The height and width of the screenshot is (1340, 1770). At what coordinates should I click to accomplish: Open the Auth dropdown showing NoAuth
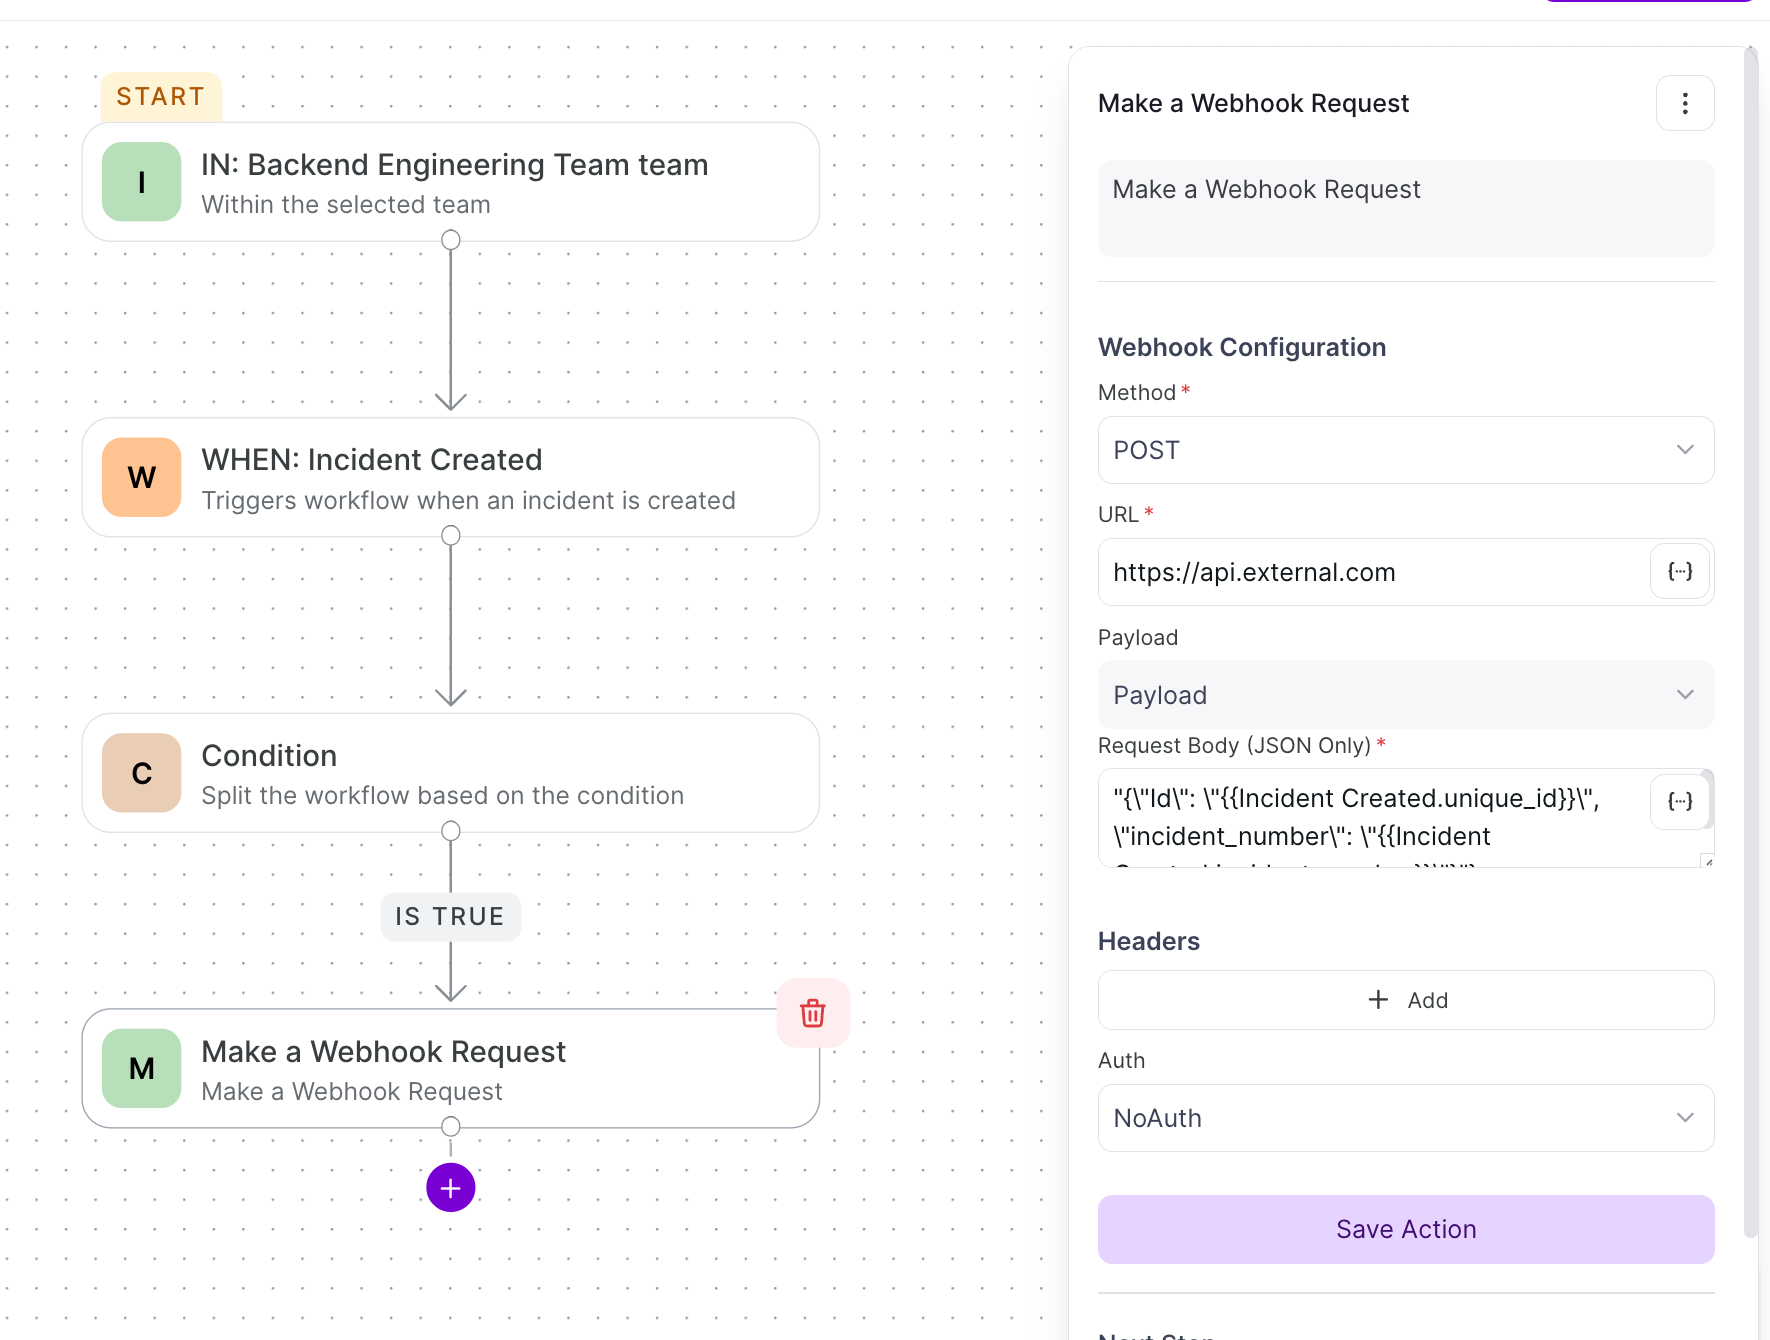1406,1118
